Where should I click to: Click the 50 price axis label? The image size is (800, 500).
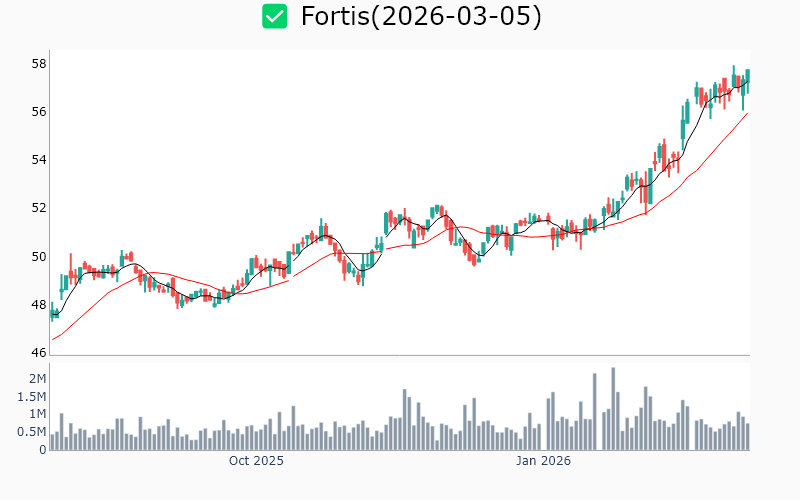(39, 257)
